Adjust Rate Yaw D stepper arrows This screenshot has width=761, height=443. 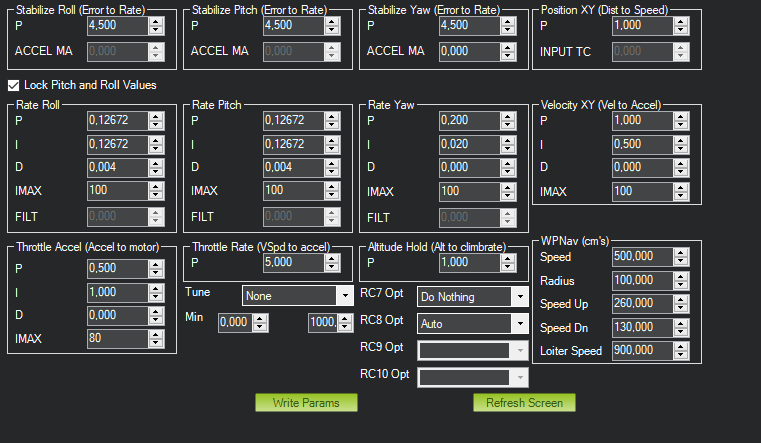click(x=508, y=167)
